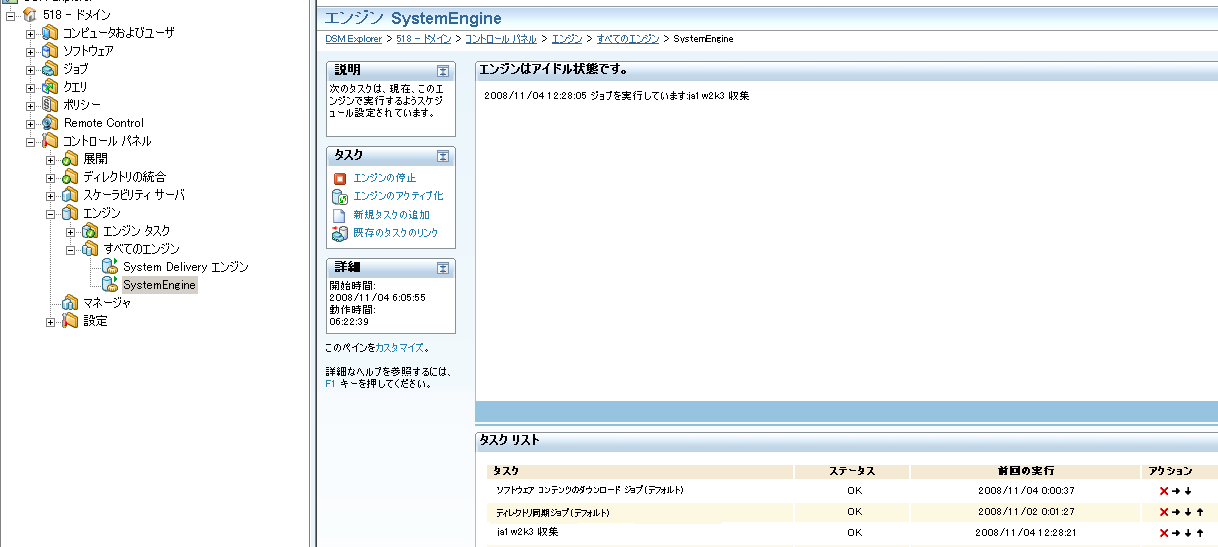Collapse the 詳細 panel
Viewport: 1218px width, 547px height.
pos(443,269)
